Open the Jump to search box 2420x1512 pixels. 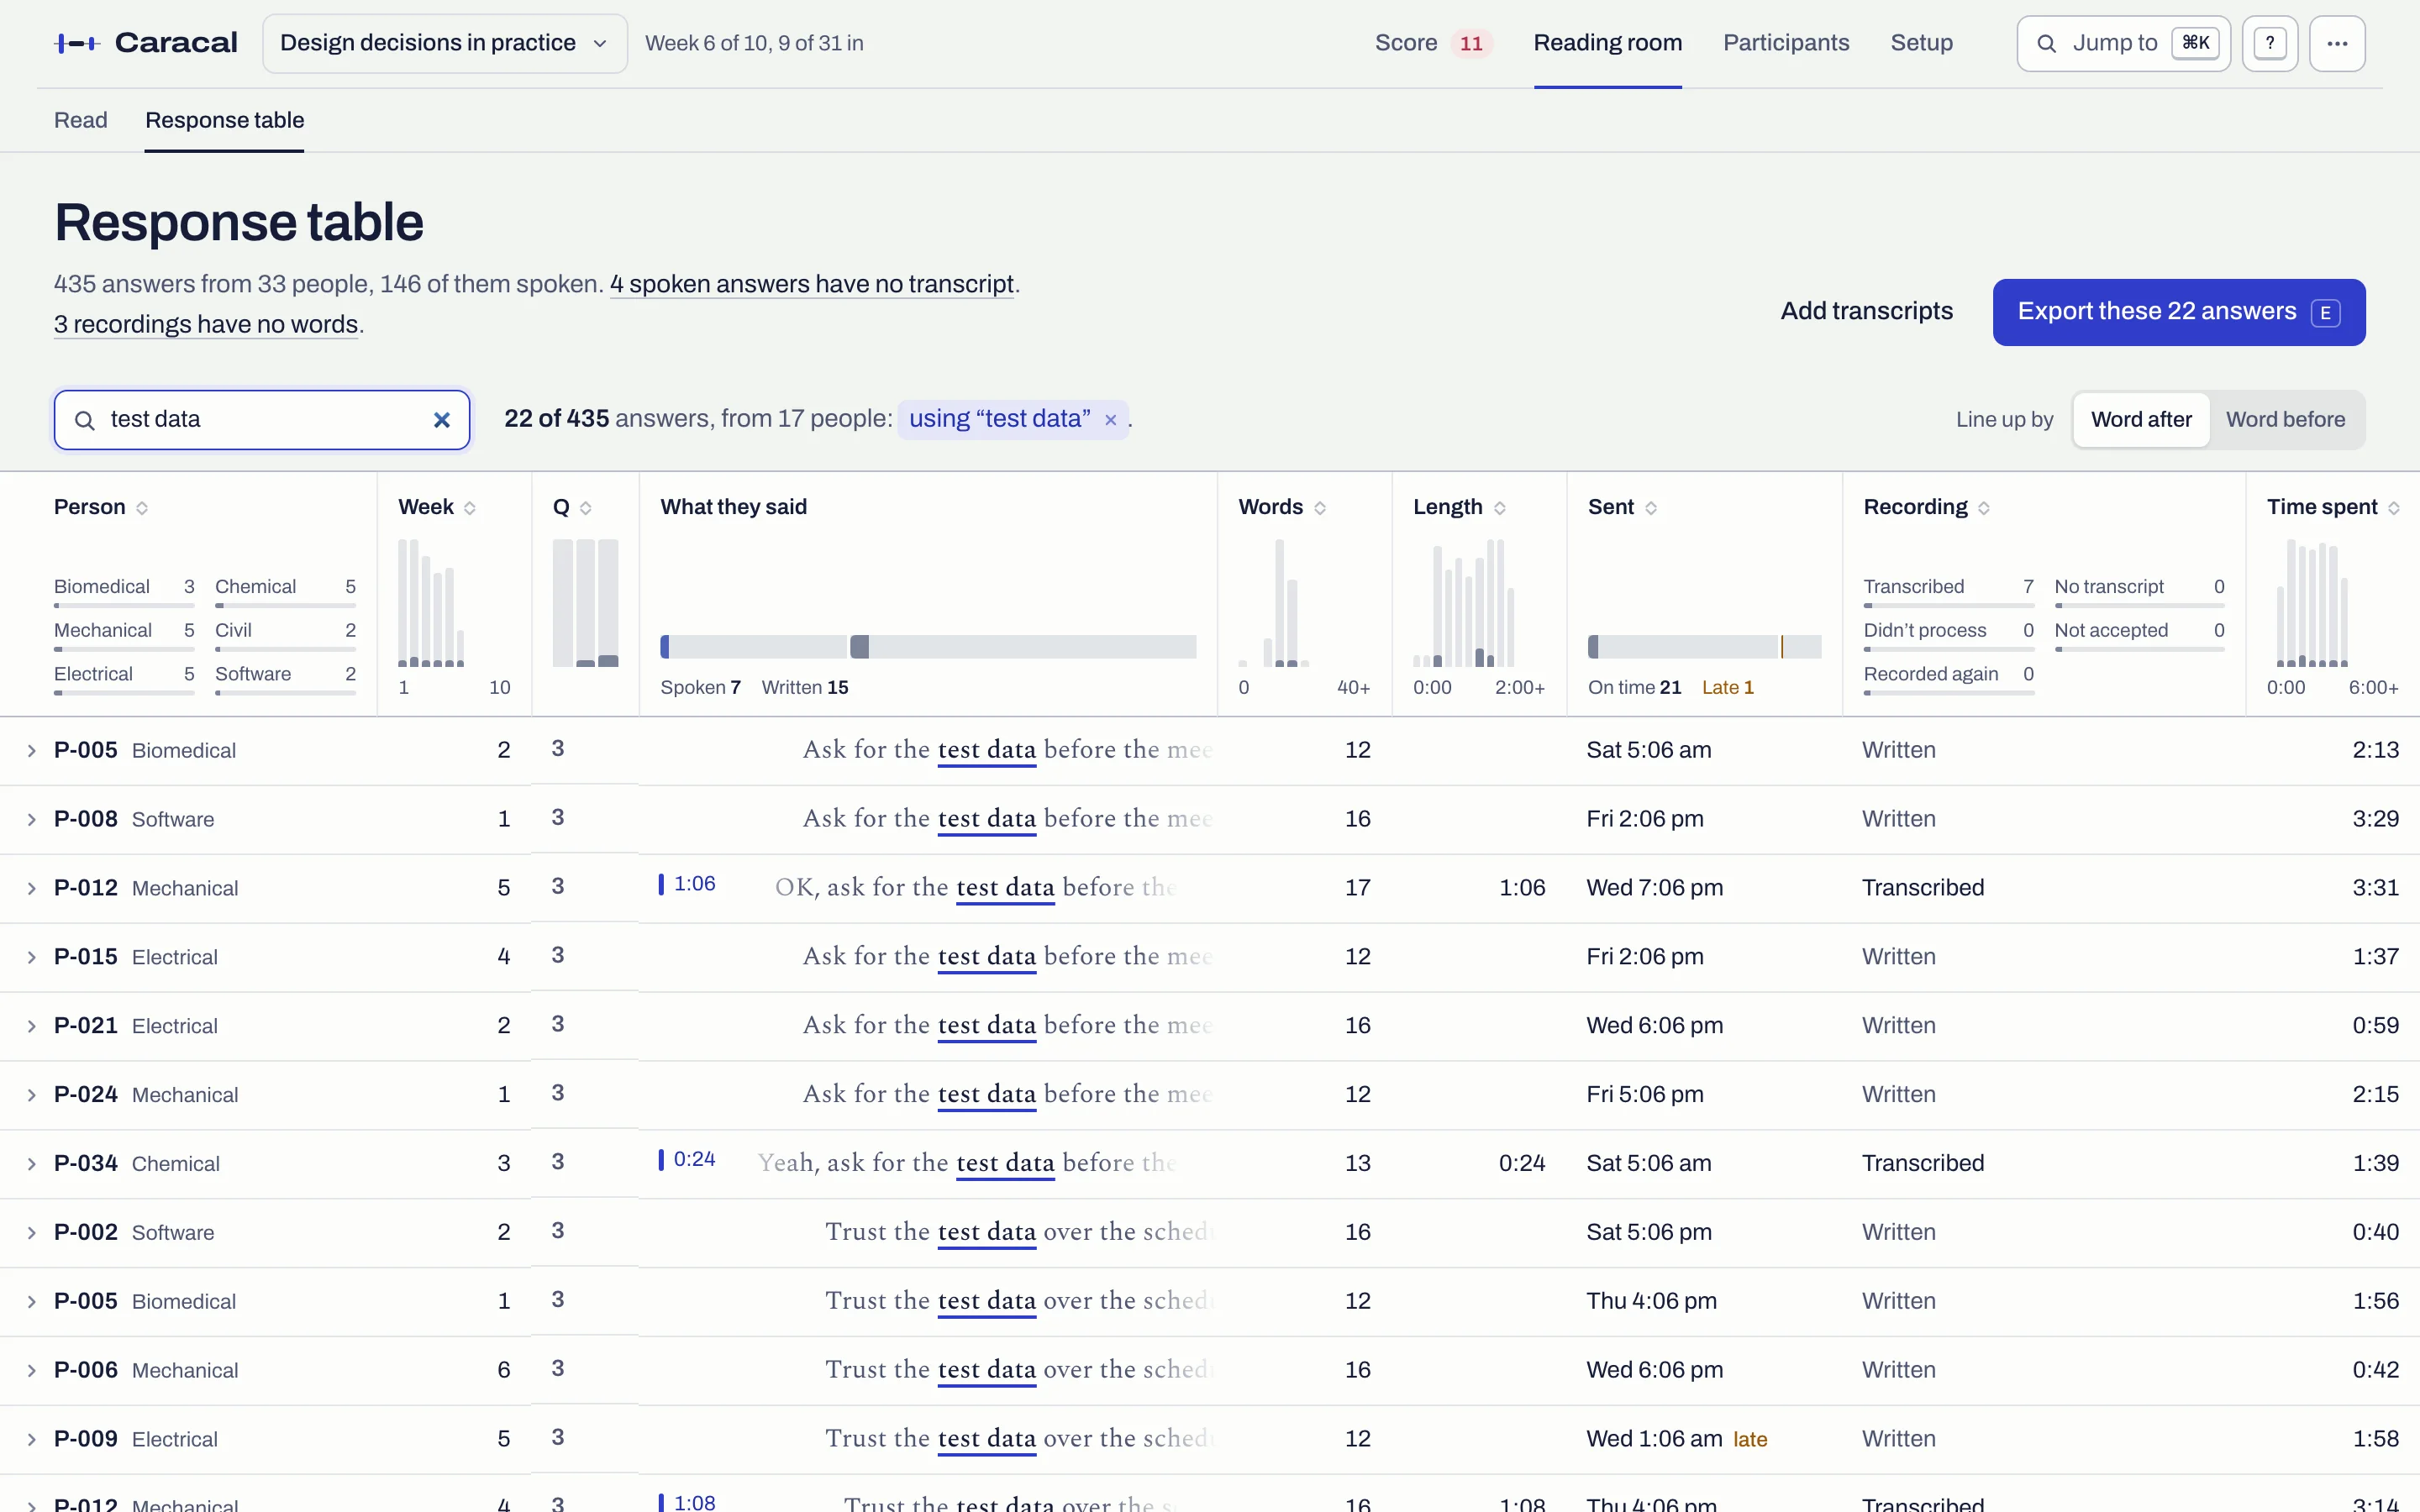2123,43
